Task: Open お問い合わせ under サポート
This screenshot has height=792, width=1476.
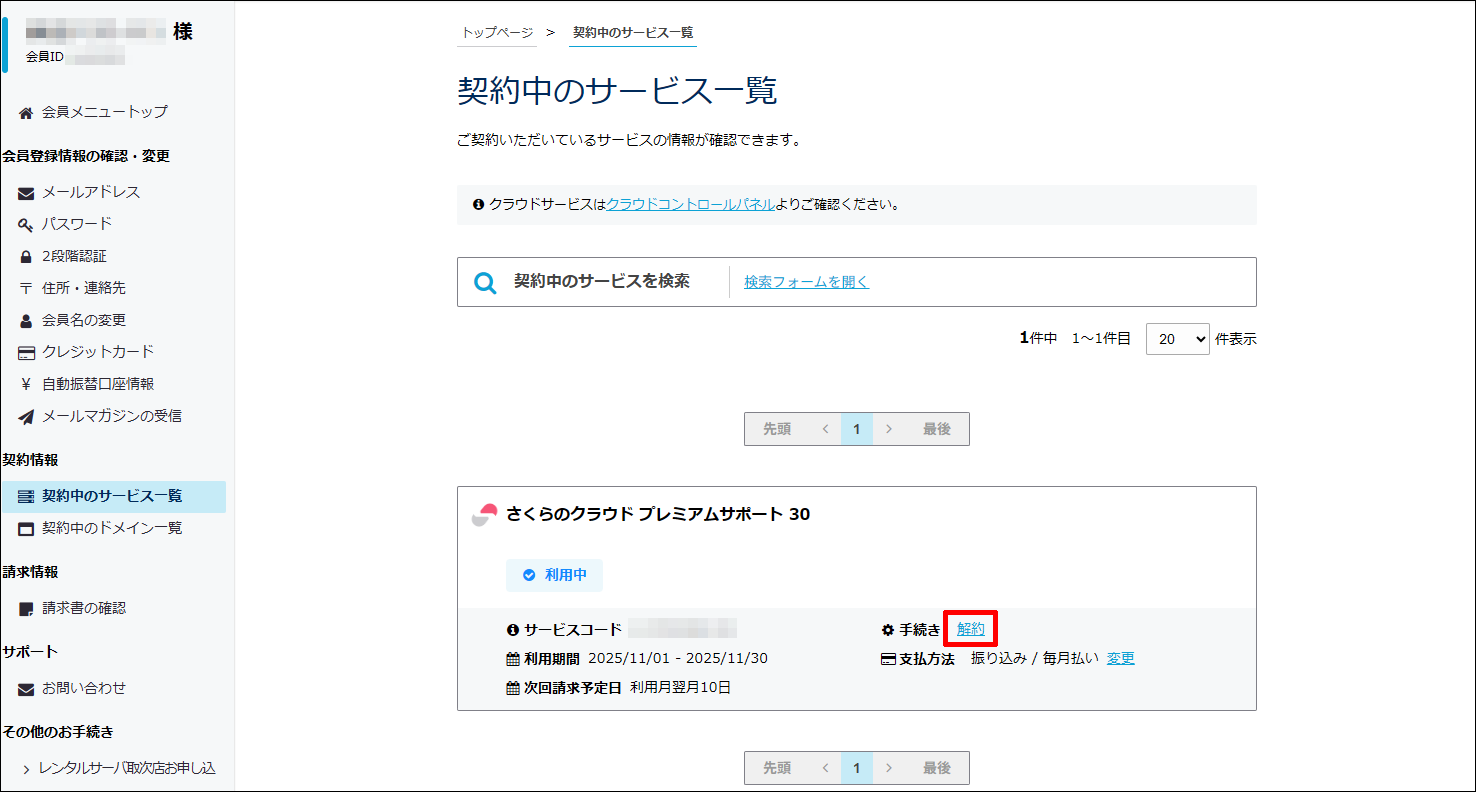Action: [83, 688]
